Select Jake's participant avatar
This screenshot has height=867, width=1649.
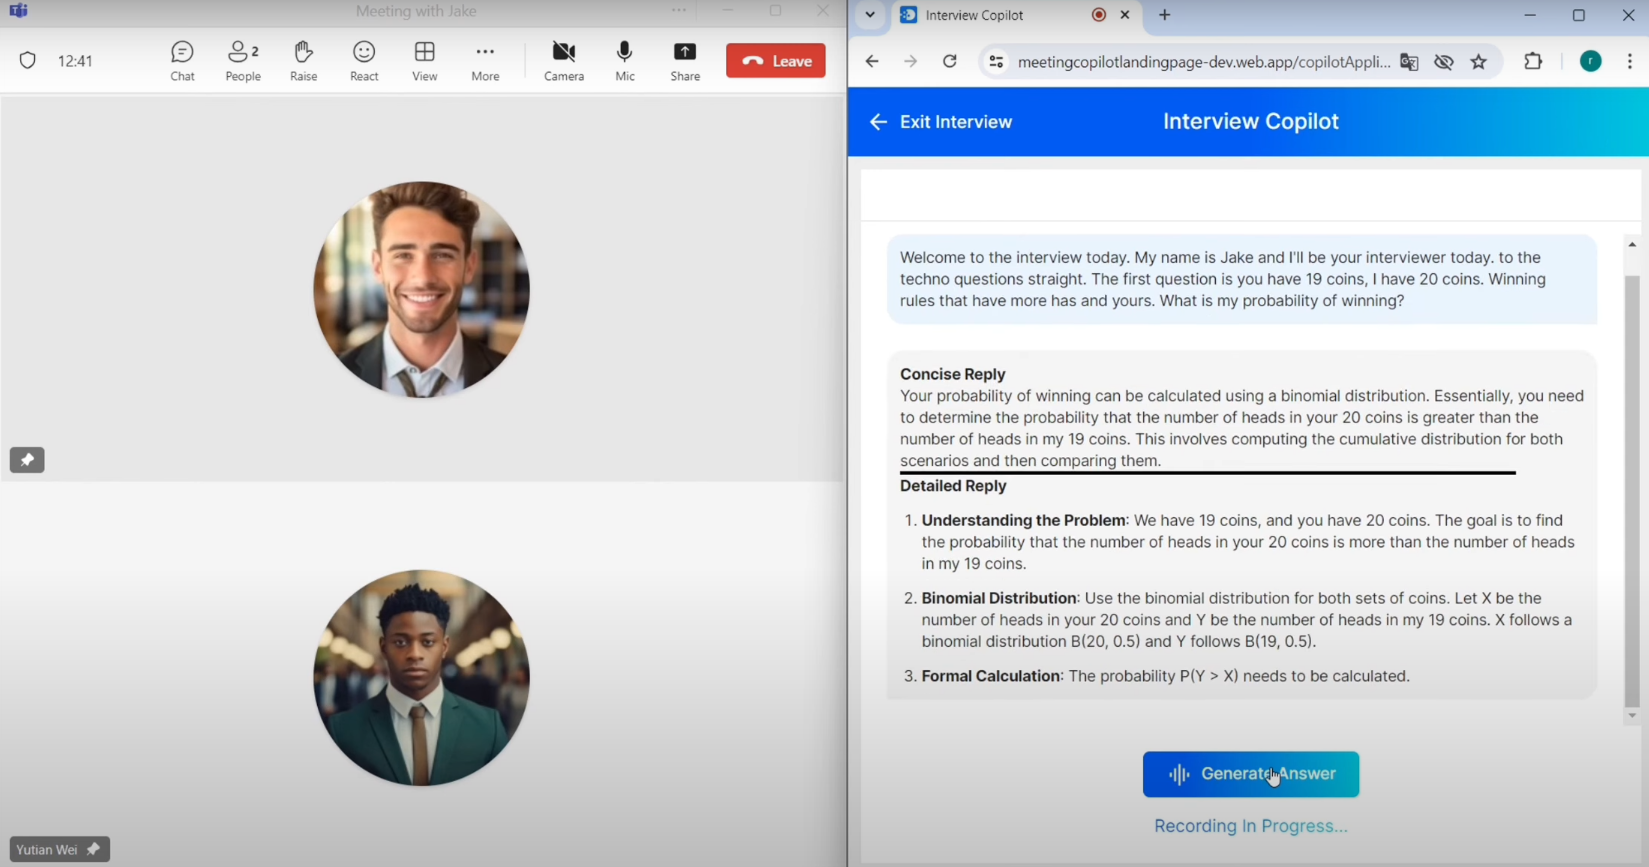(421, 289)
